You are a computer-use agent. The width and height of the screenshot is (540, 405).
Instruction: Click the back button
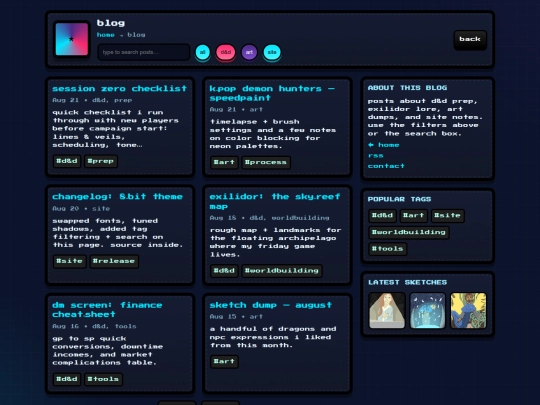click(470, 39)
